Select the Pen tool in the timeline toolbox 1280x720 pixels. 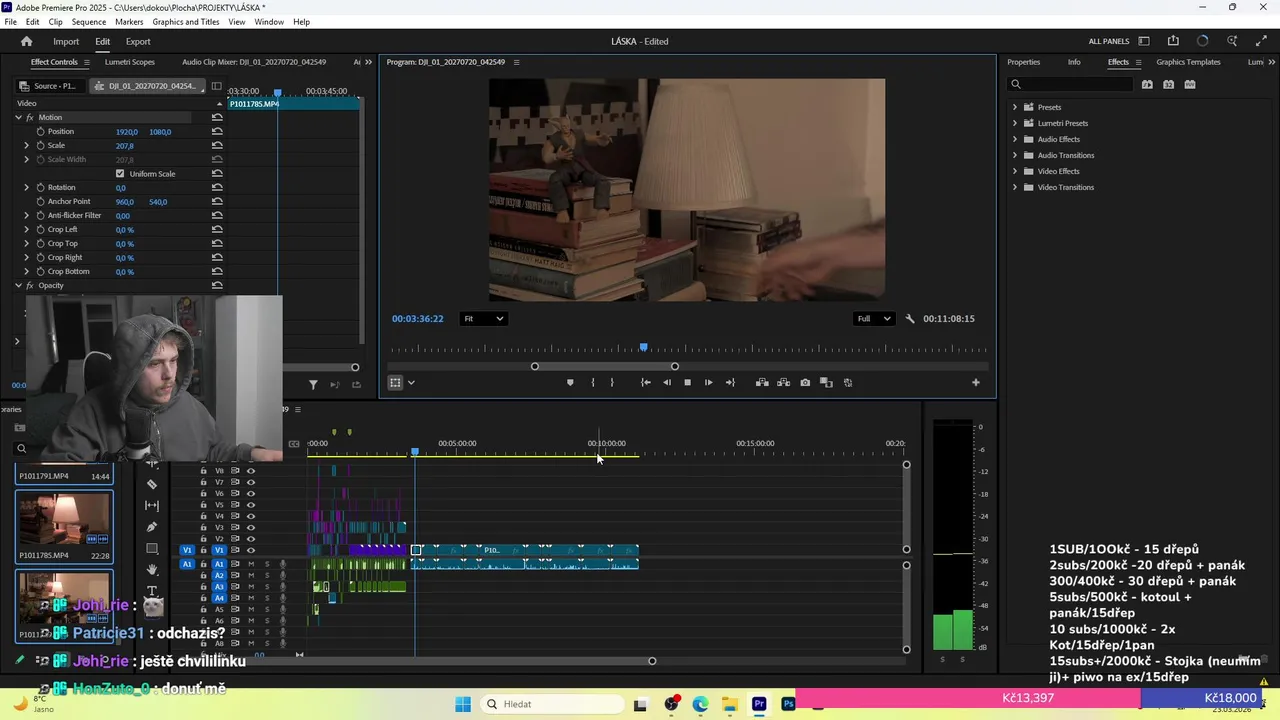point(152,527)
